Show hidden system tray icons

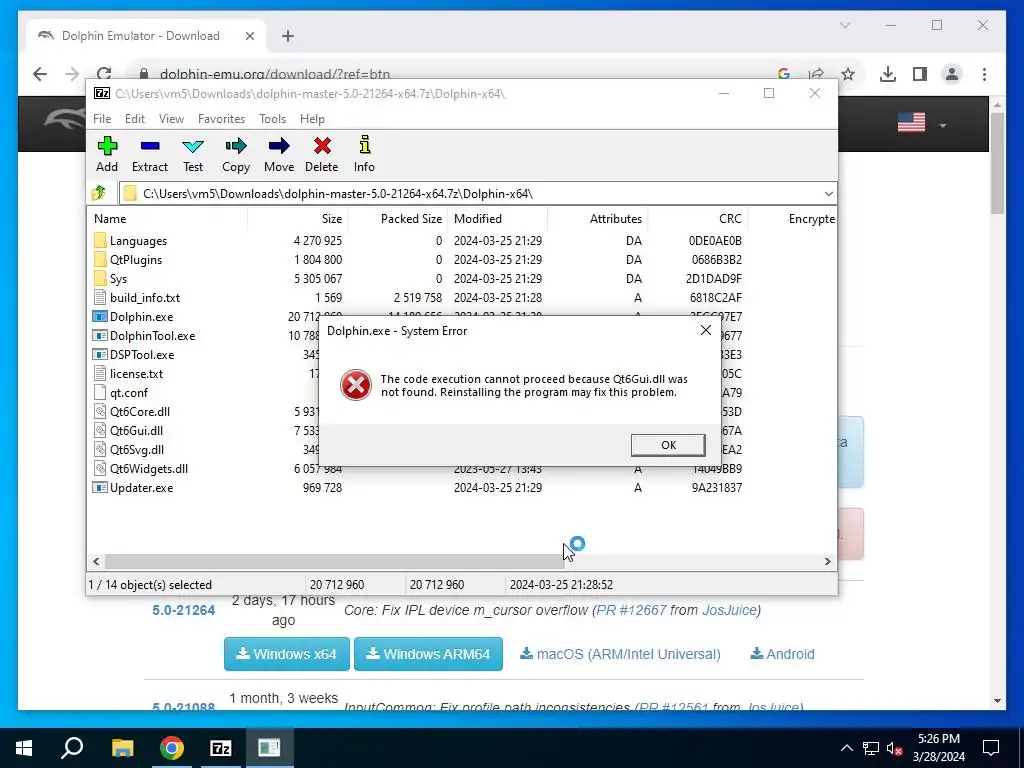pyautogui.click(x=846, y=748)
